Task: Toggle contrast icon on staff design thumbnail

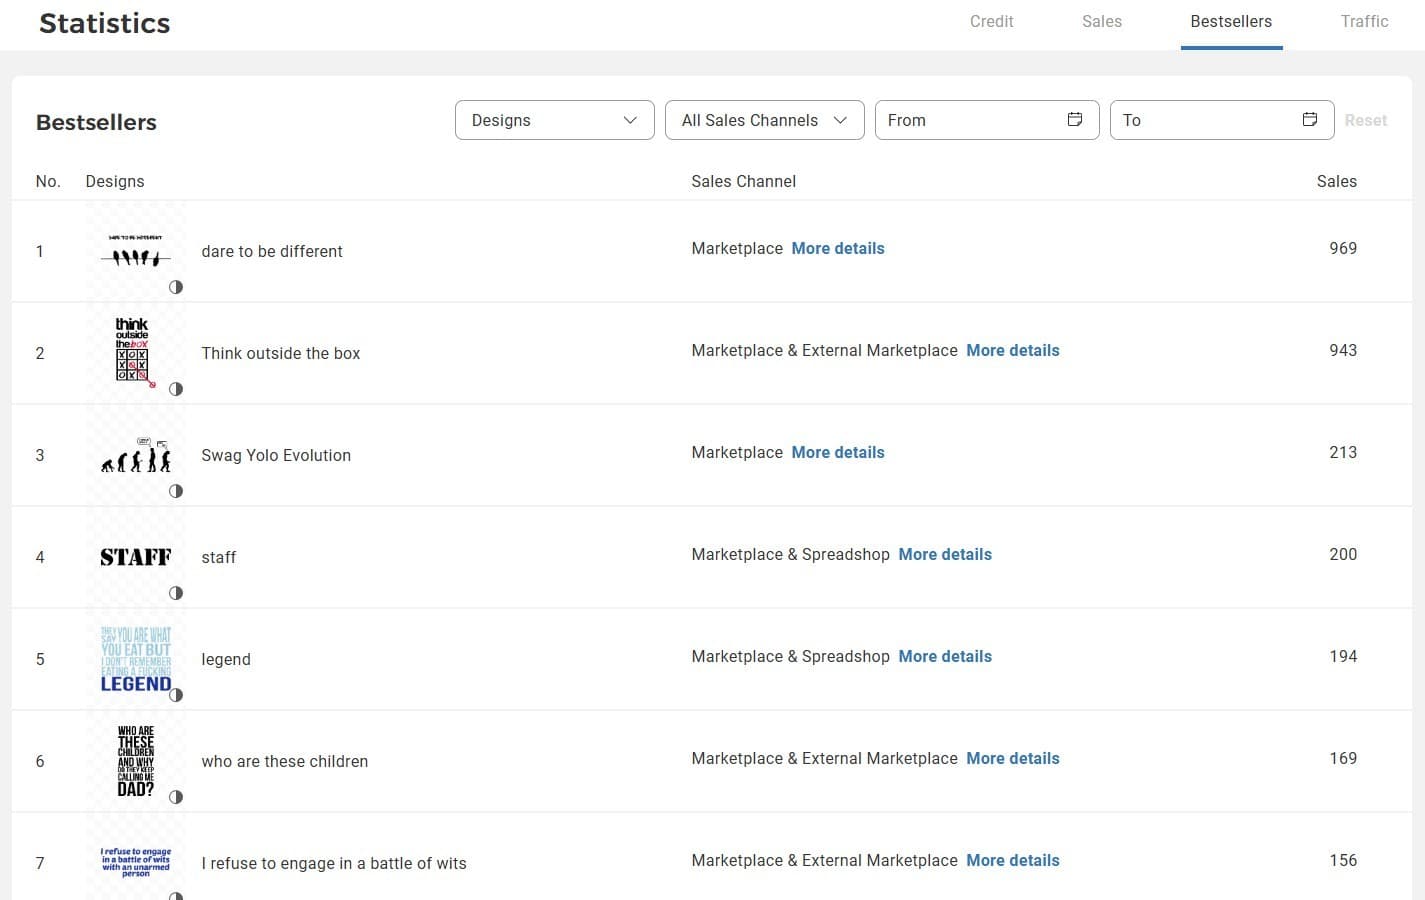Action: [176, 593]
